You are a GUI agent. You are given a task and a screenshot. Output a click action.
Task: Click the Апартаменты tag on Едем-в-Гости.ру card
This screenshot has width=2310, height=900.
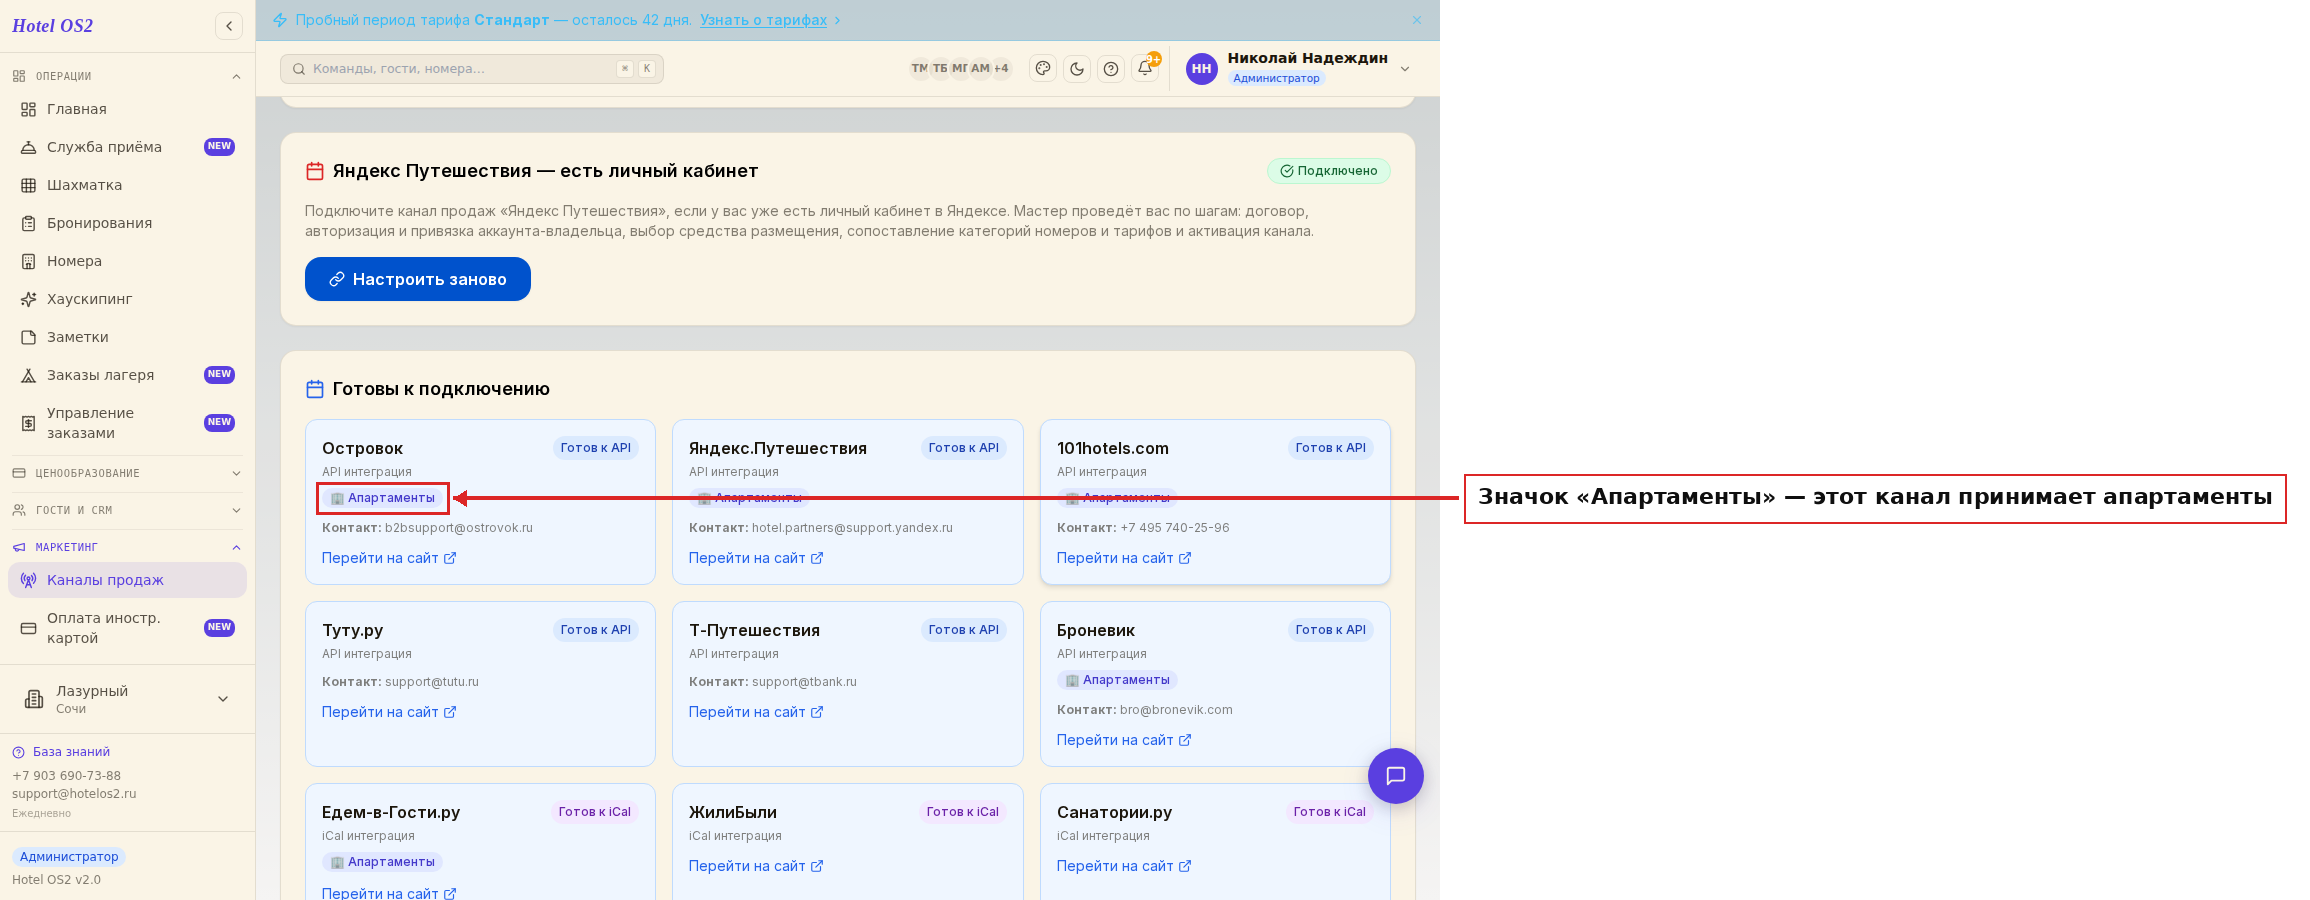(x=382, y=862)
